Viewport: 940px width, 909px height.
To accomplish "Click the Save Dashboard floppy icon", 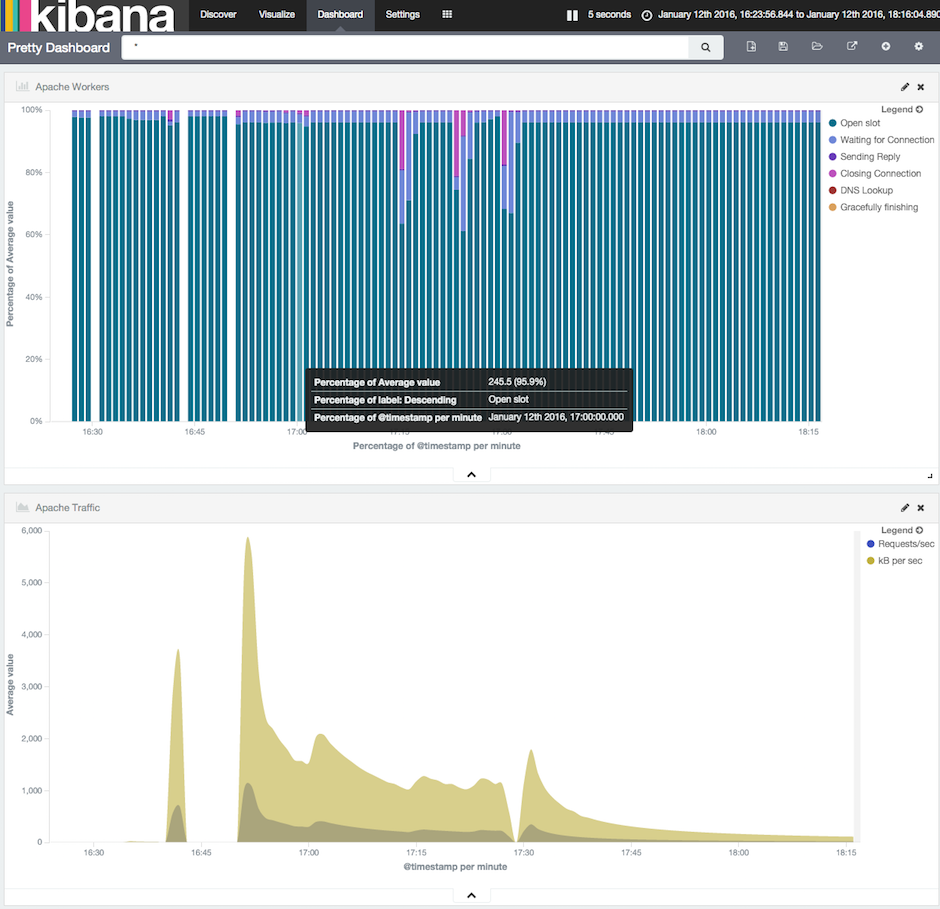I will point(783,47).
